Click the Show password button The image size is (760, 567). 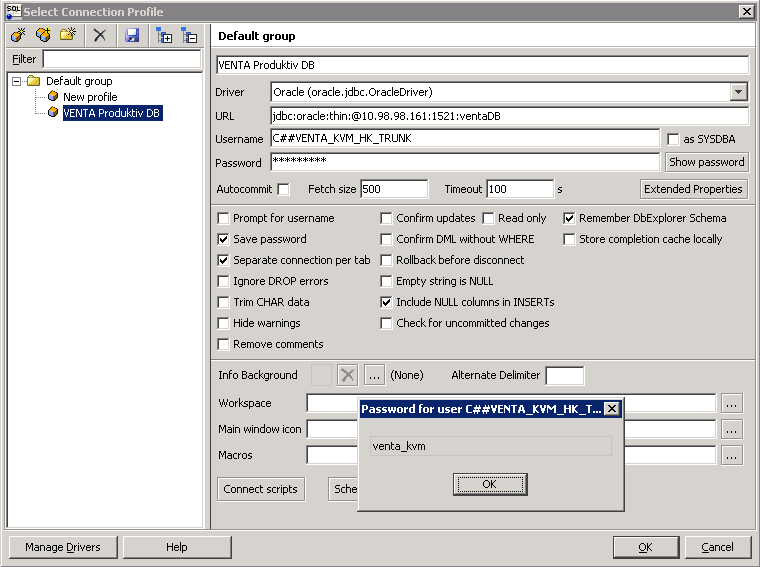[706, 162]
